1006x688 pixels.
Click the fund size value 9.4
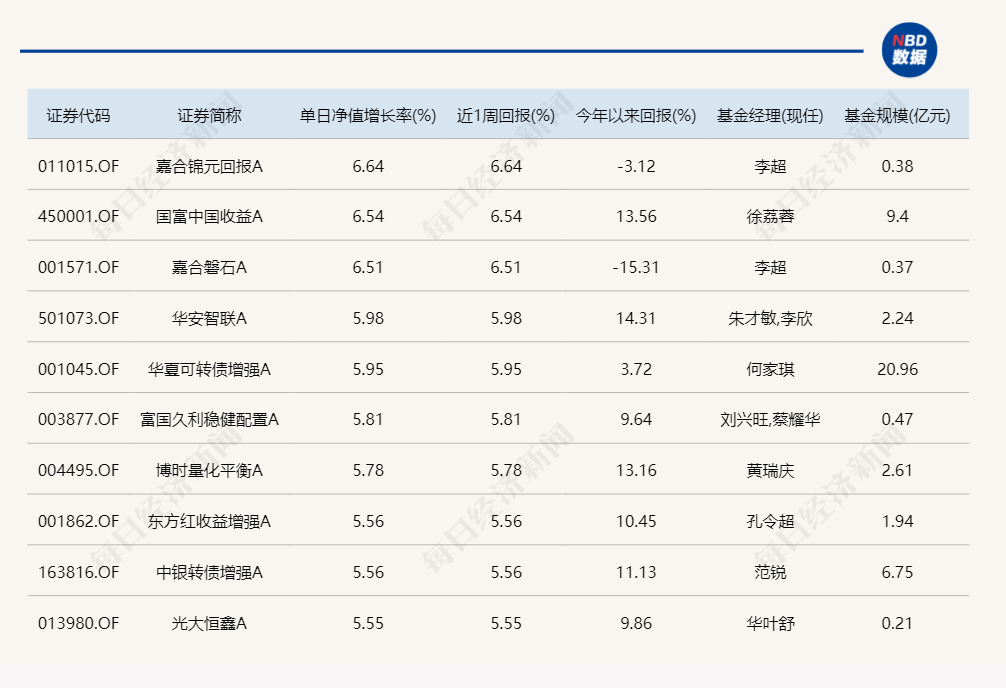click(897, 216)
